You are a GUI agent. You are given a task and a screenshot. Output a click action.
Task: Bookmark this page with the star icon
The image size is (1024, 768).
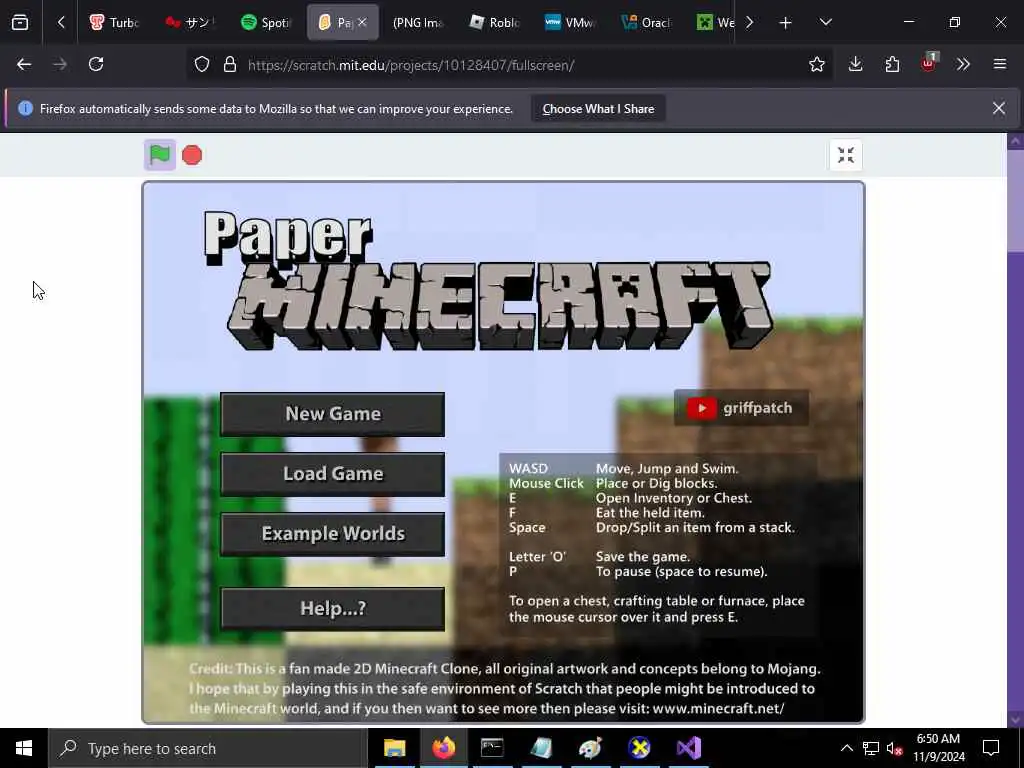click(816, 64)
